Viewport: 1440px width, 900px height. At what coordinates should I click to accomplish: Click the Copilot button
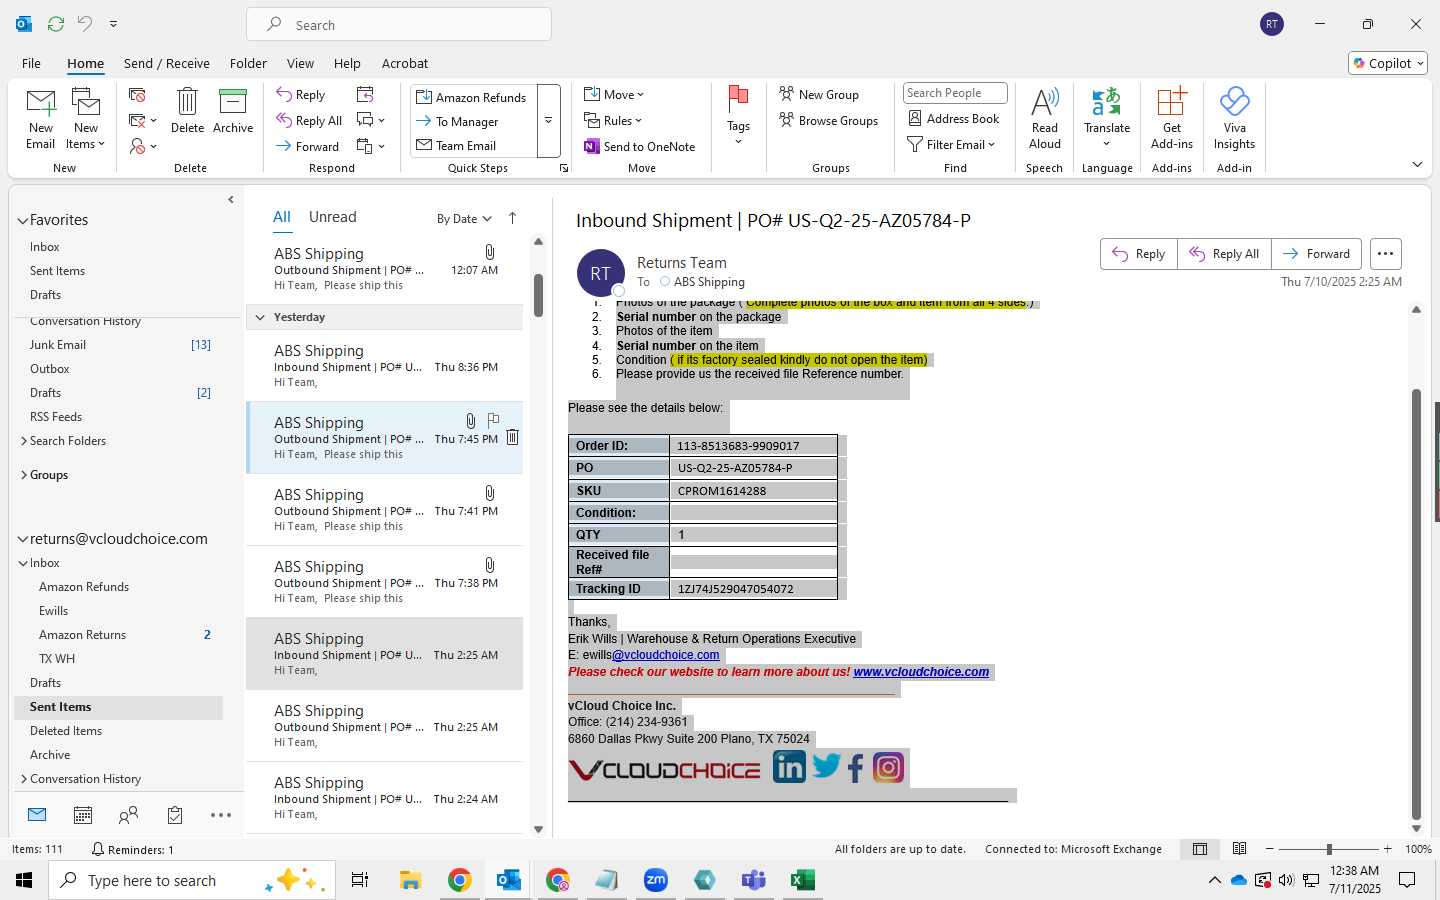click(x=1388, y=63)
